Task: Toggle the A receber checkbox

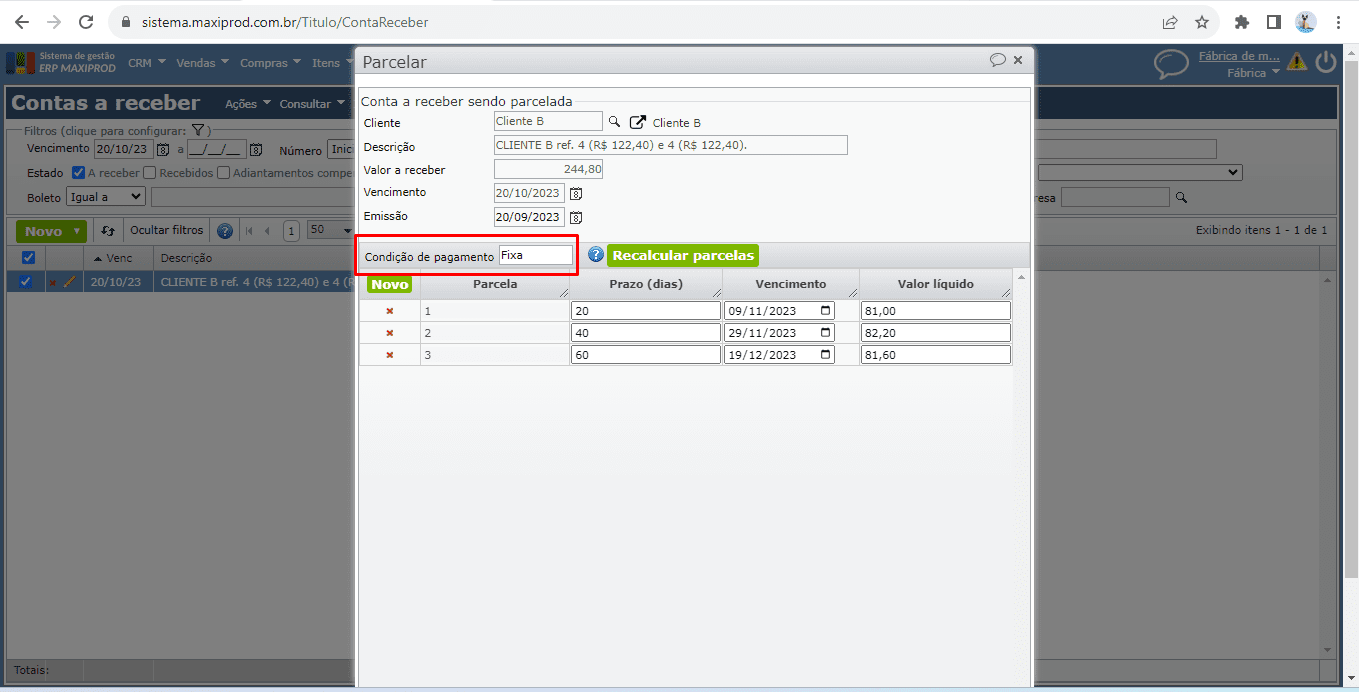Action: coord(79,173)
